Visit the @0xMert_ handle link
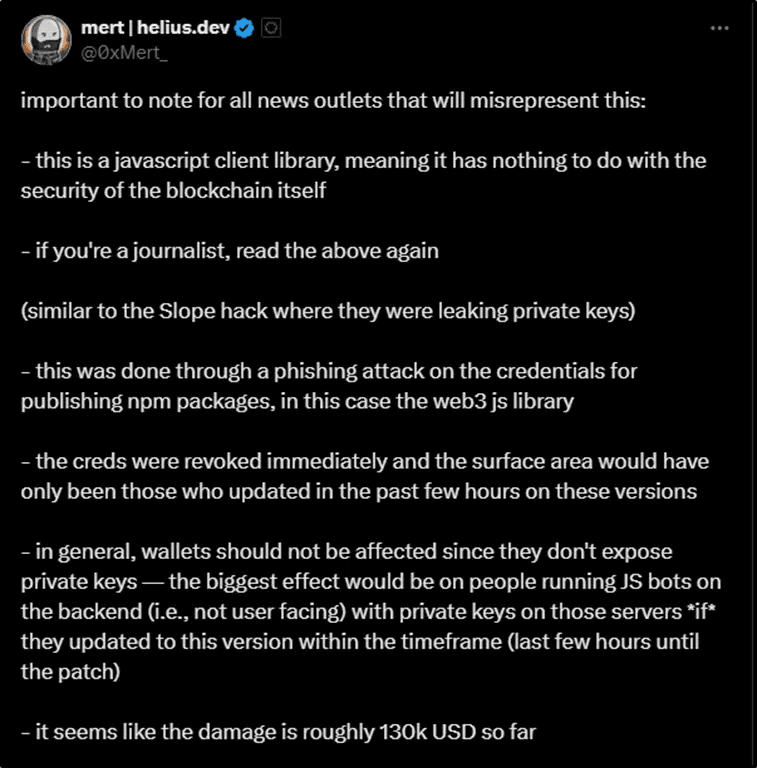This screenshot has height=768, width=757. [124, 52]
